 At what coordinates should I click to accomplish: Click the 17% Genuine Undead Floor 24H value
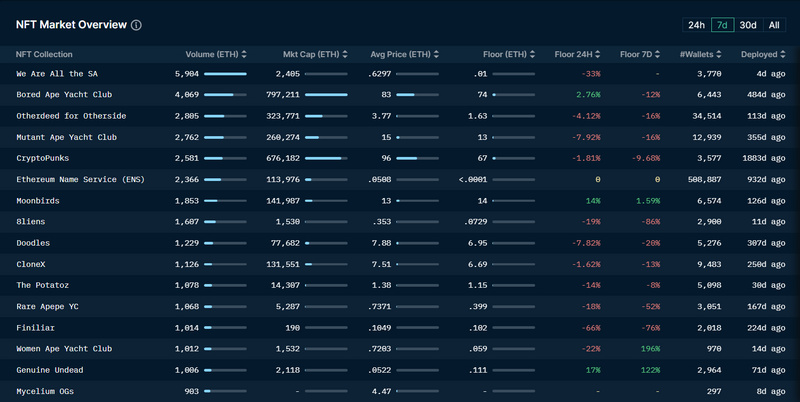point(593,370)
